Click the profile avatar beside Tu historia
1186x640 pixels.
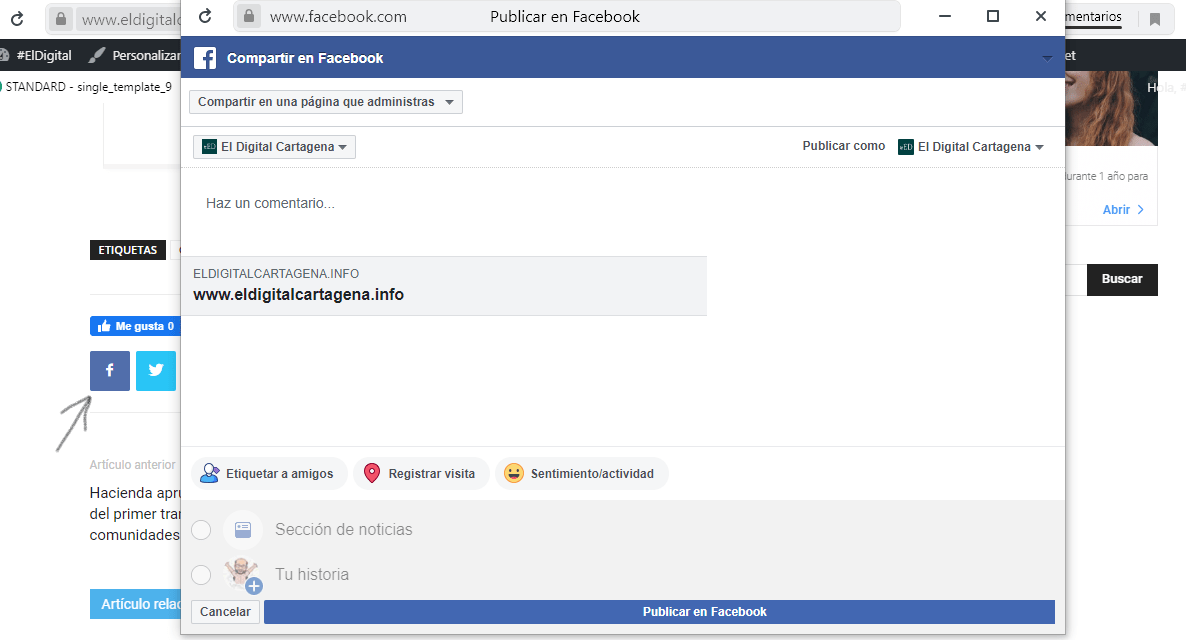click(243, 574)
